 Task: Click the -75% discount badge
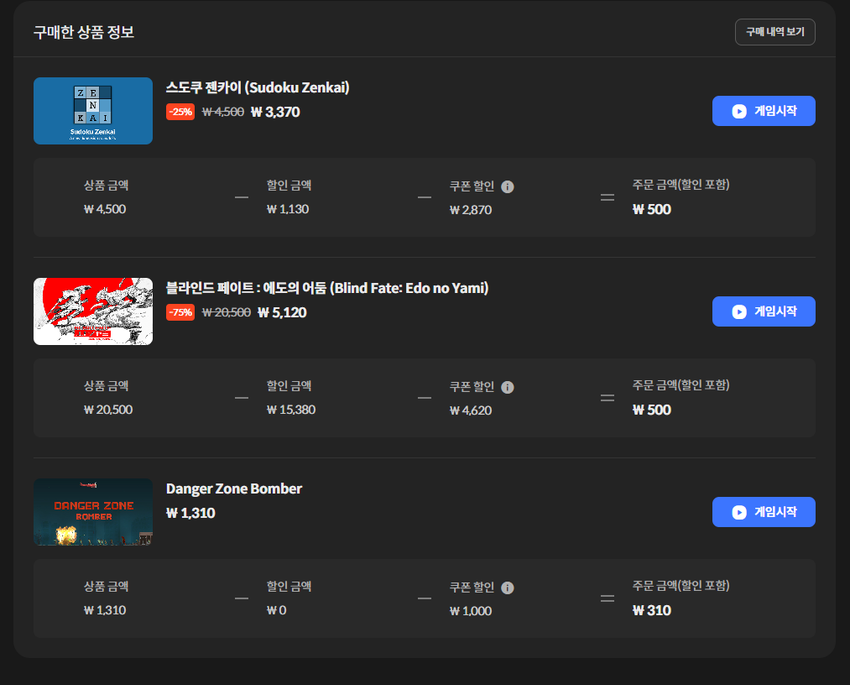pos(181,313)
